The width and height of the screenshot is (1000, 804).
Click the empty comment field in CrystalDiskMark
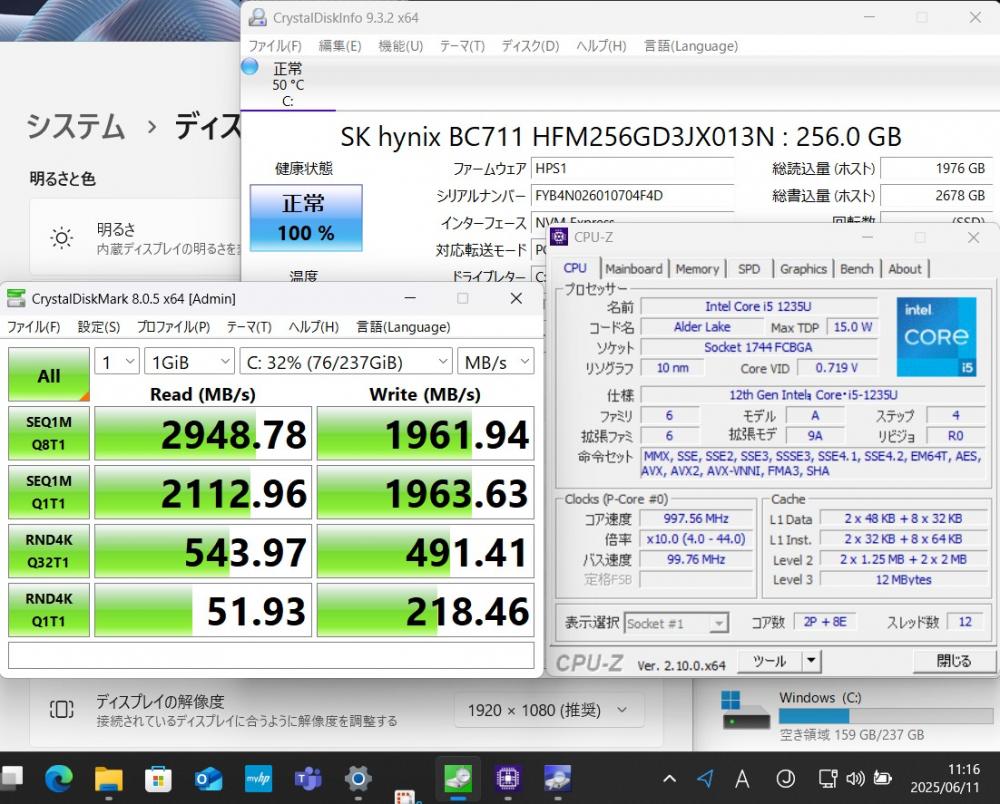[x=271, y=655]
